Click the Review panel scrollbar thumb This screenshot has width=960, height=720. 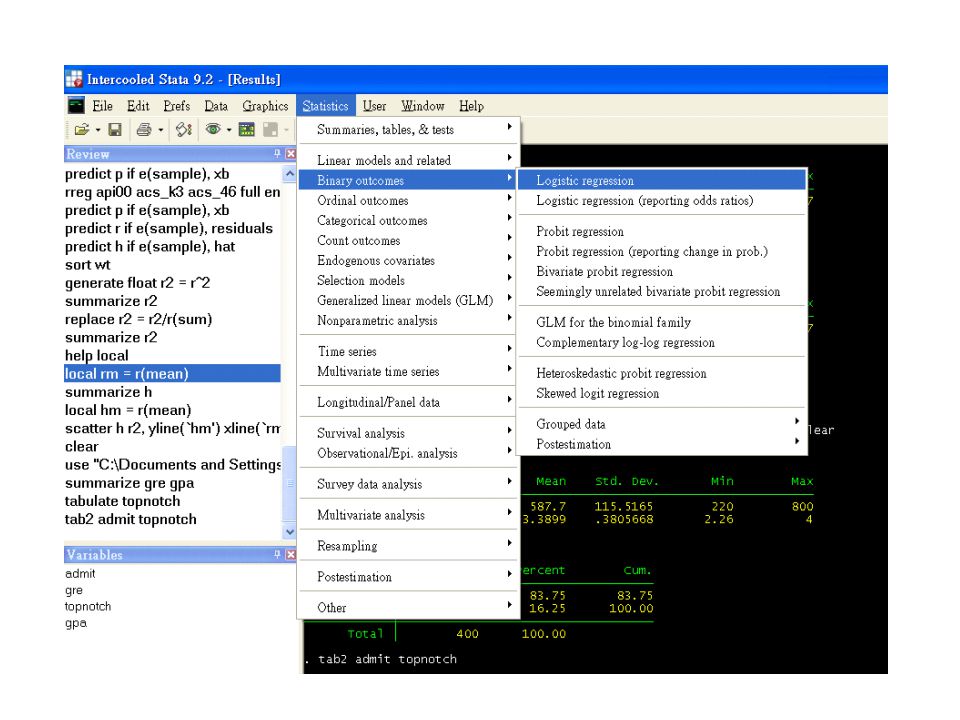(x=290, y=484)
